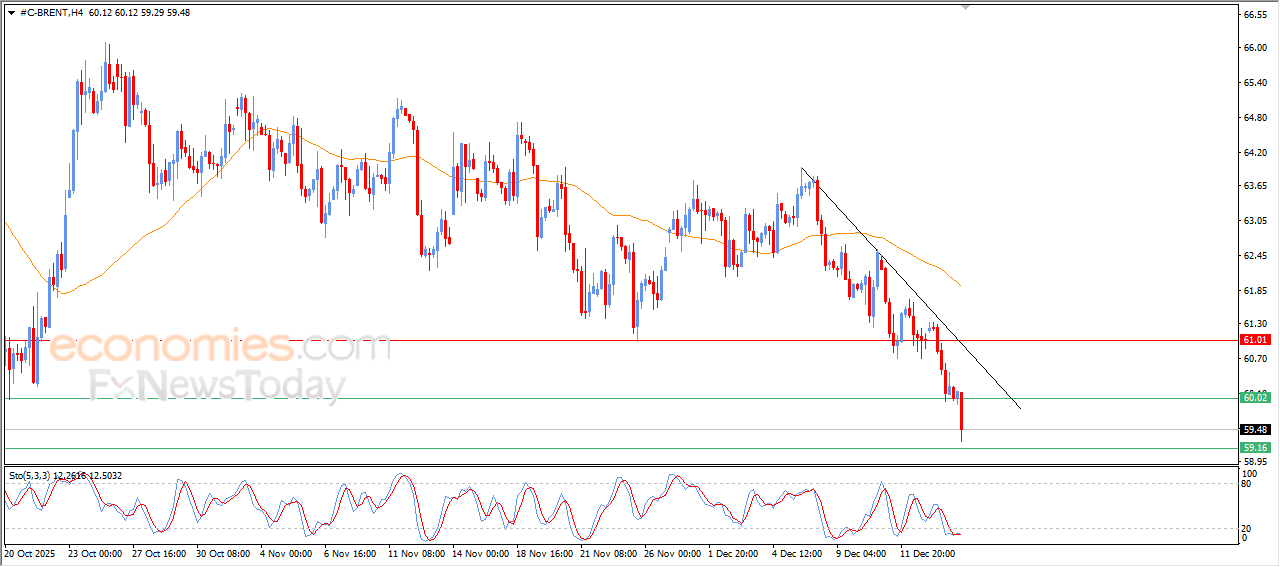
Task: Click the #C-BRENT,H4 symbol title text
Action: (x=51, y=13)
